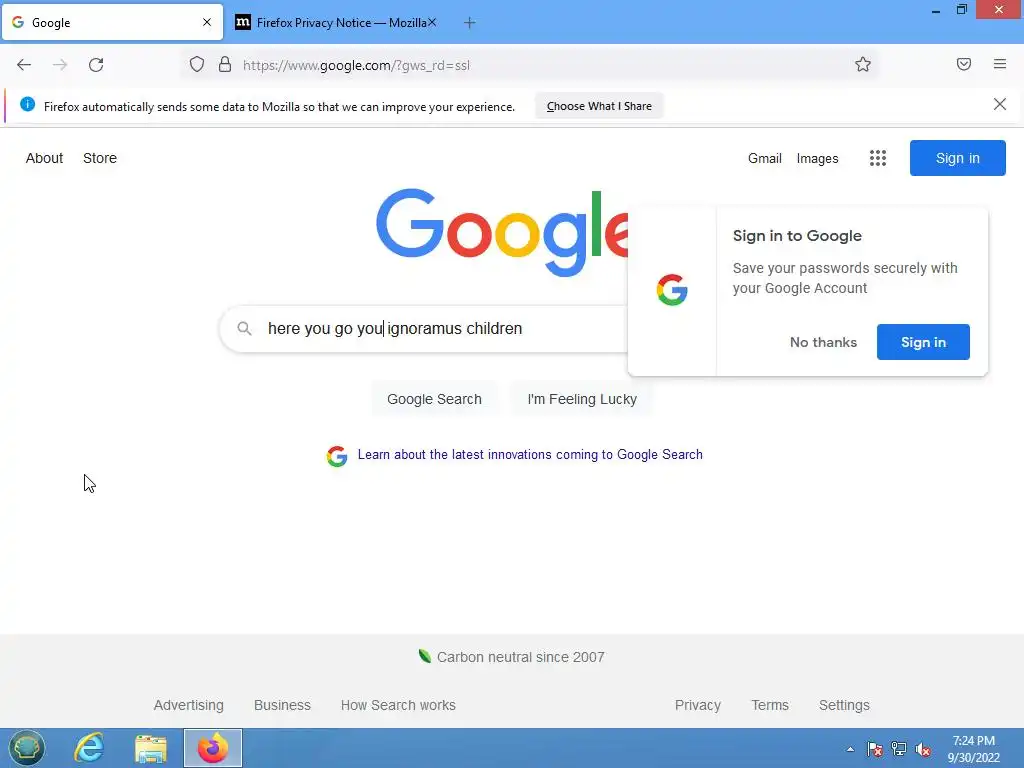The width and height of the screenshot is (1024, 768).
Task: Open the taskbar clock and date
Action: (x=973, y=749)
